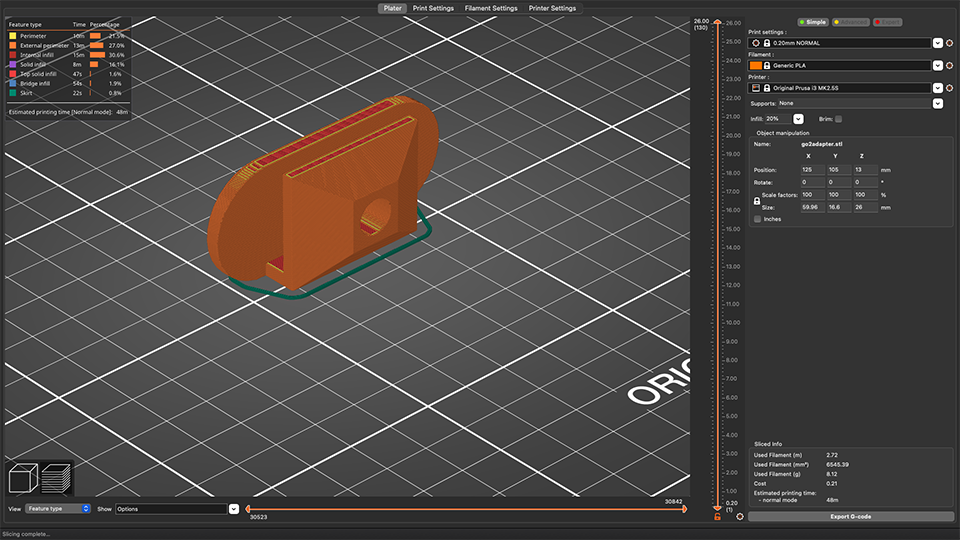Screen dimensions: 960x540
Task: Open the layer slider settings cog
Action: [x=740, y=516]
